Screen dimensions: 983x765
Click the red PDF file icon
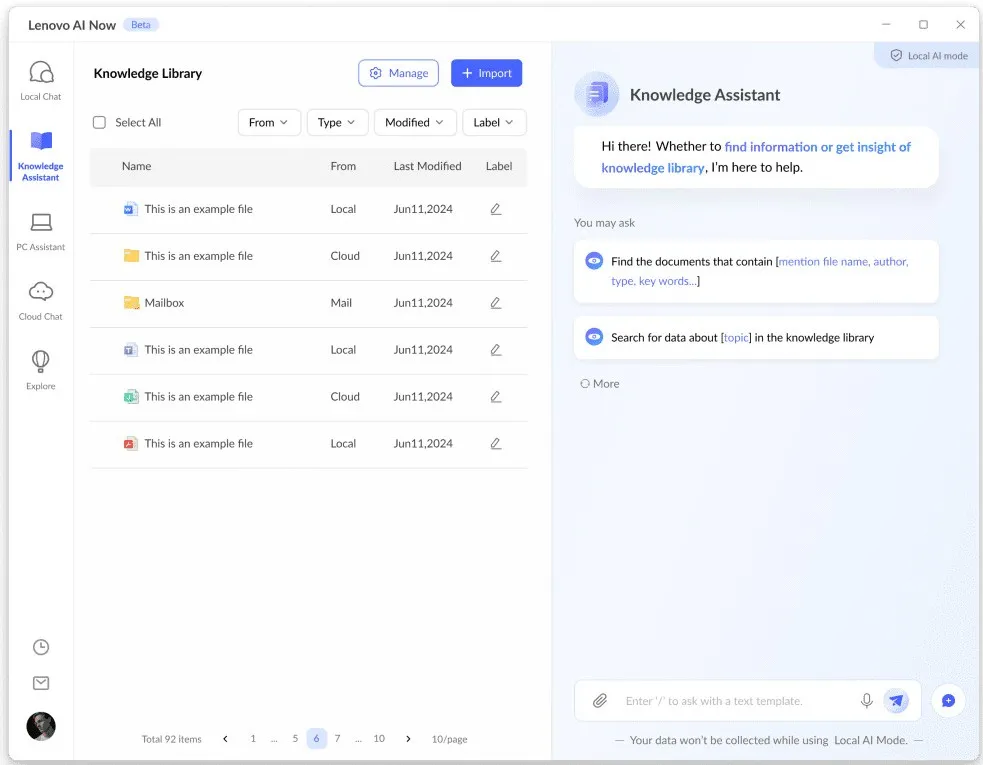pyautogui.click(x=130, y=444)
